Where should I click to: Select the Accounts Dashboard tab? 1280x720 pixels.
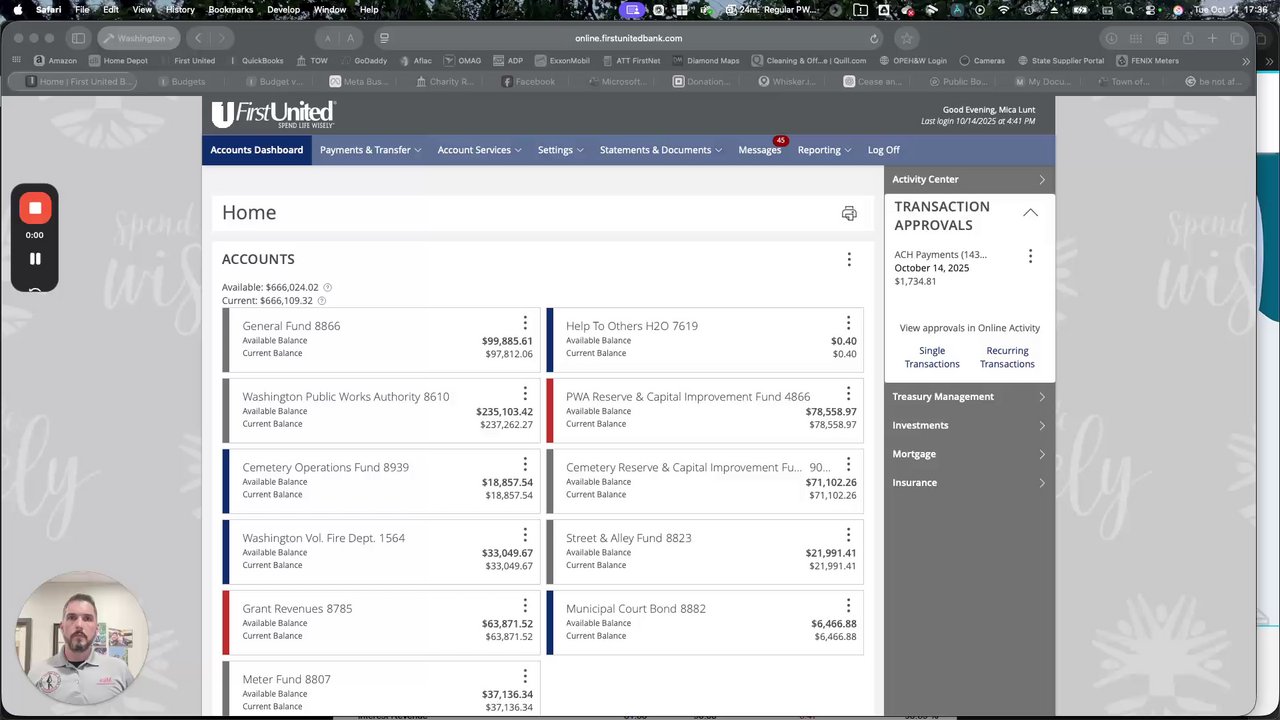pyautogui.click(x=257, y=150)
